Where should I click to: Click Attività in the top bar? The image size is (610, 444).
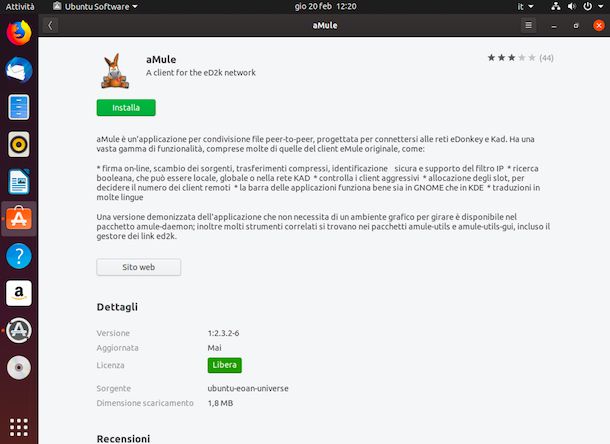click(20, 7)
